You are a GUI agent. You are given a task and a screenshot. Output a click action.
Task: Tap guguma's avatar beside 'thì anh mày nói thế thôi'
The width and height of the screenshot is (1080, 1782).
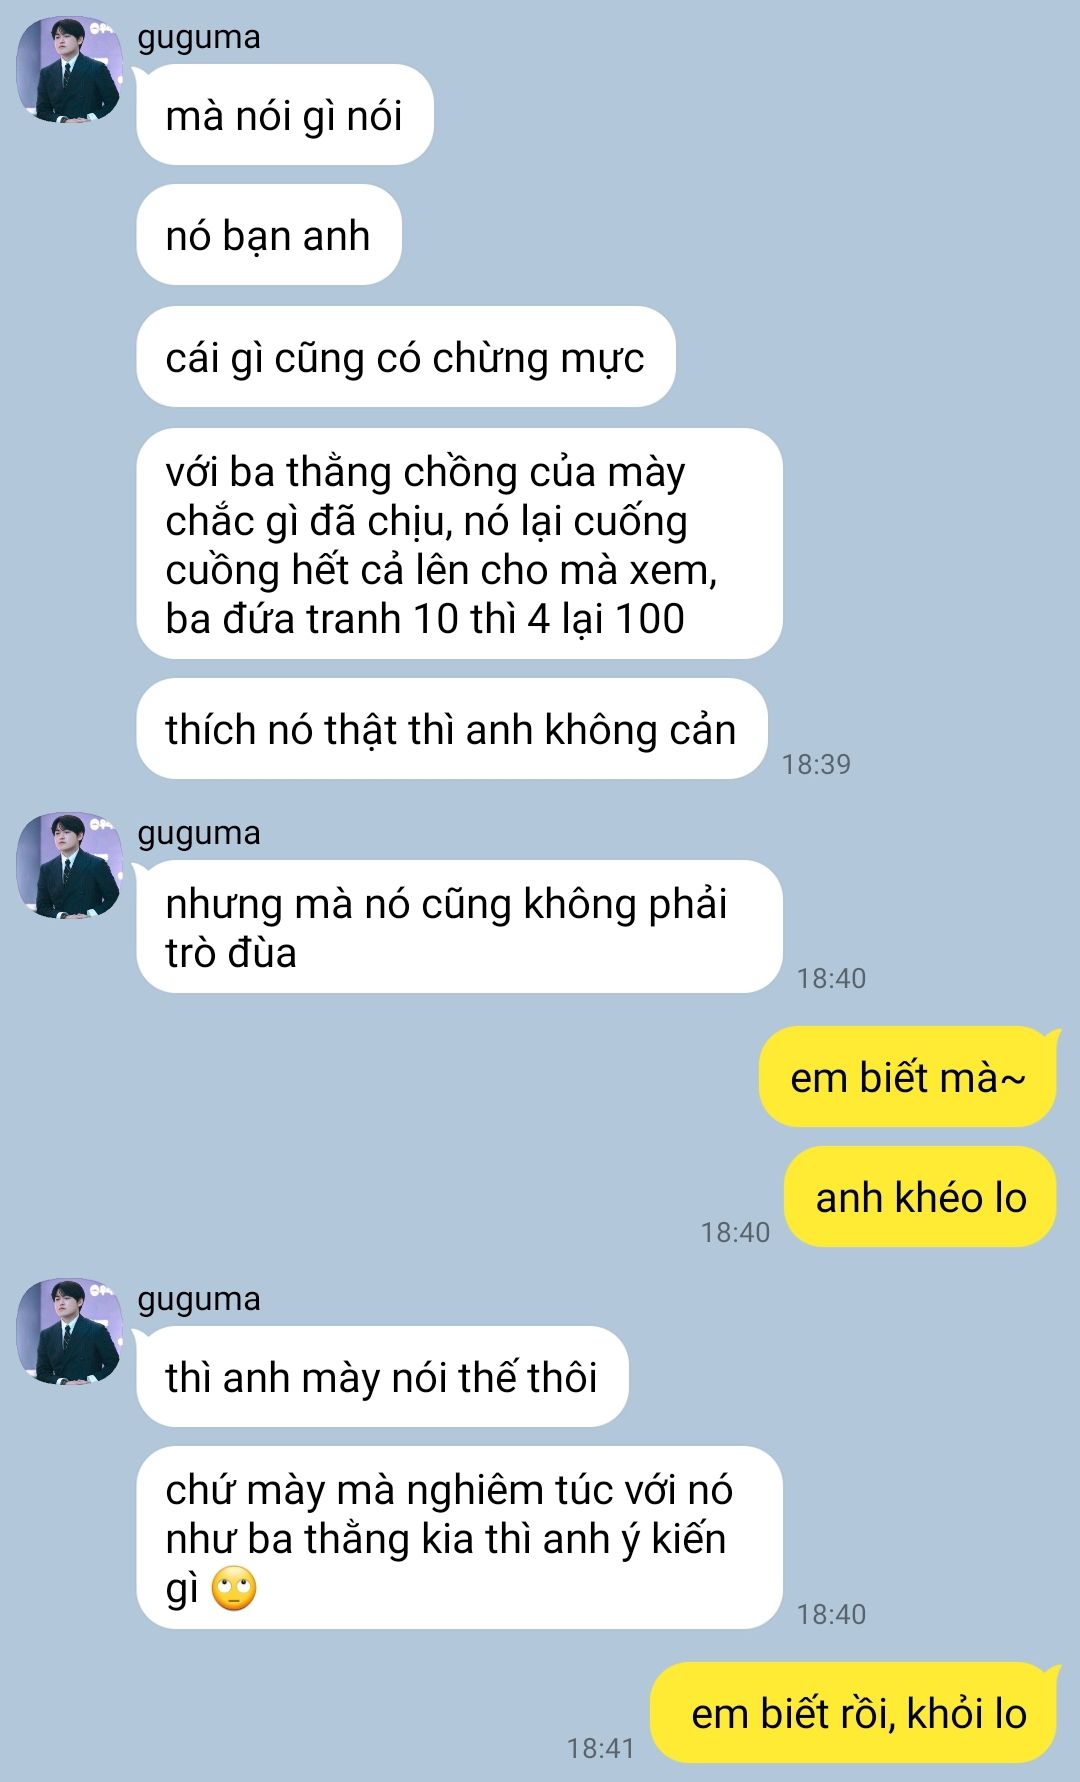pyautogui.click(x=69, y=1332)
